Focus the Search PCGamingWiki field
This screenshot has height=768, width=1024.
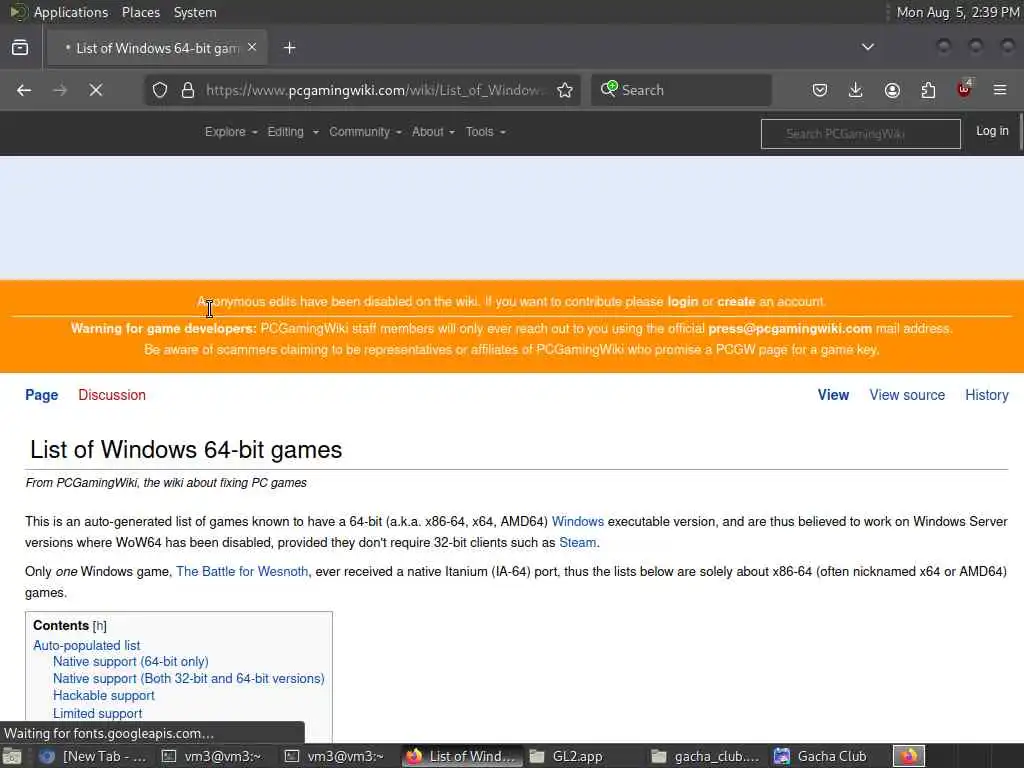[861, 134]
